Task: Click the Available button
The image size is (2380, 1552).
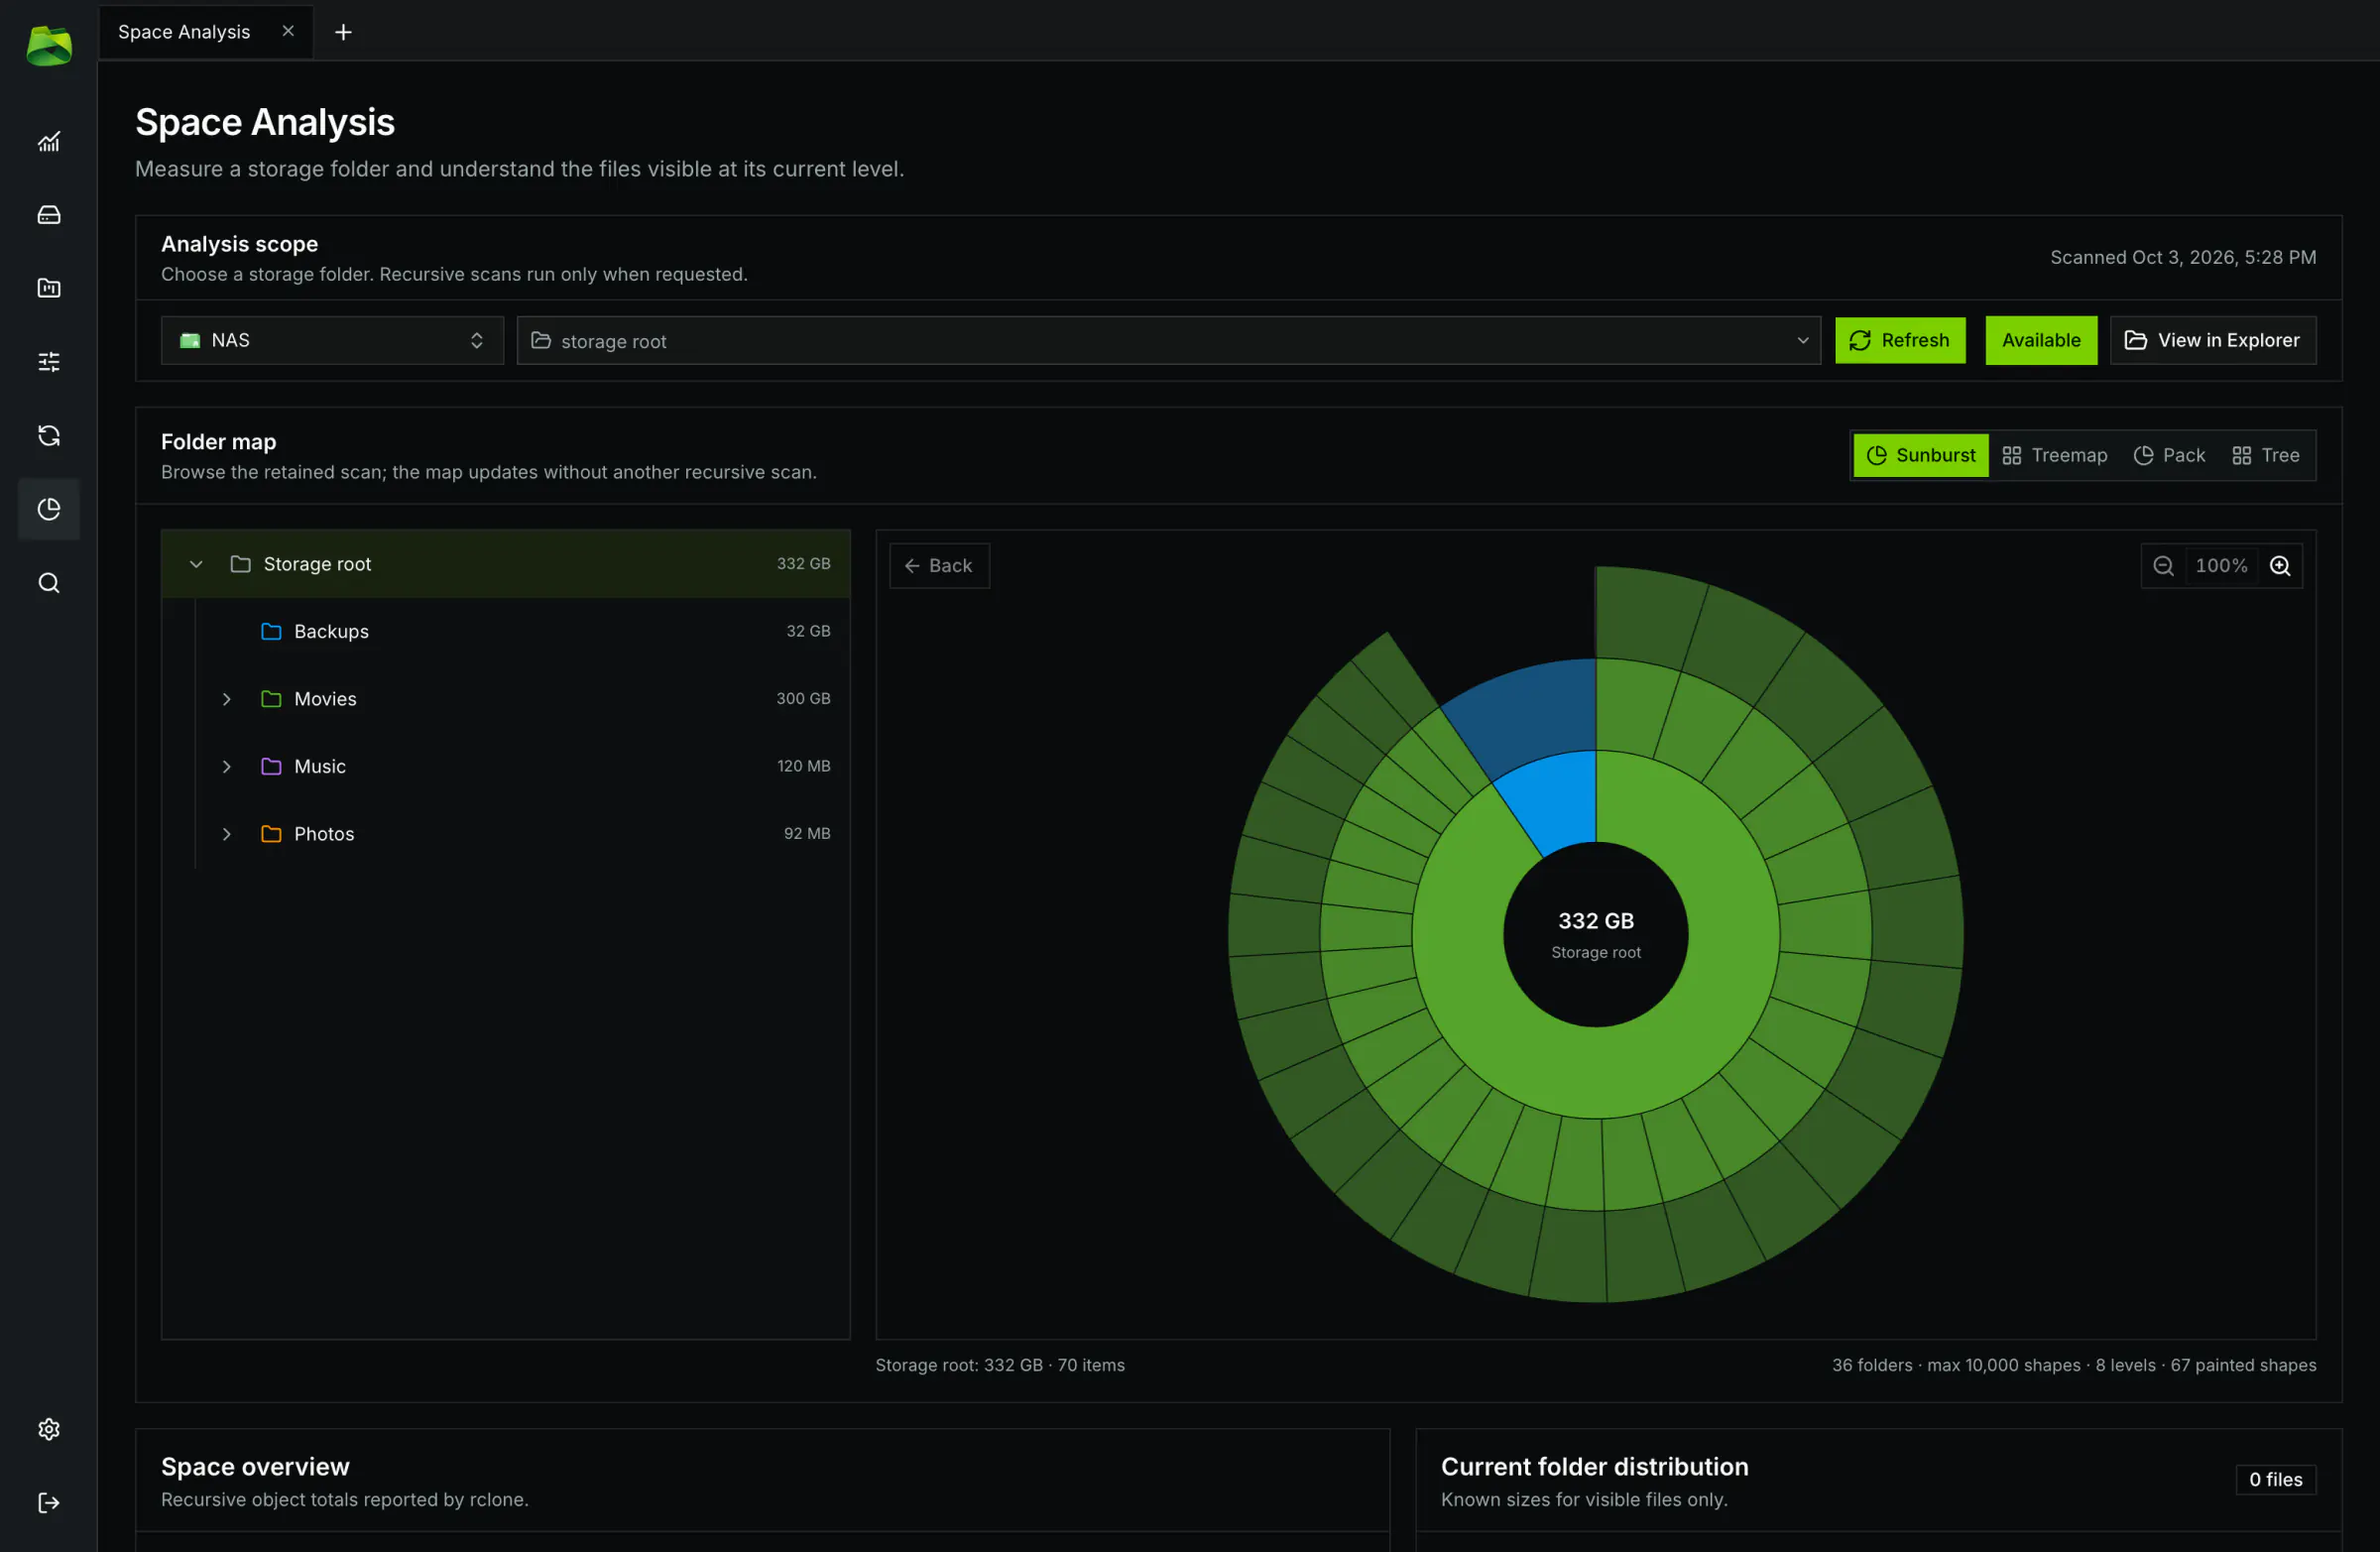Action: click(x=2040, y=340)
